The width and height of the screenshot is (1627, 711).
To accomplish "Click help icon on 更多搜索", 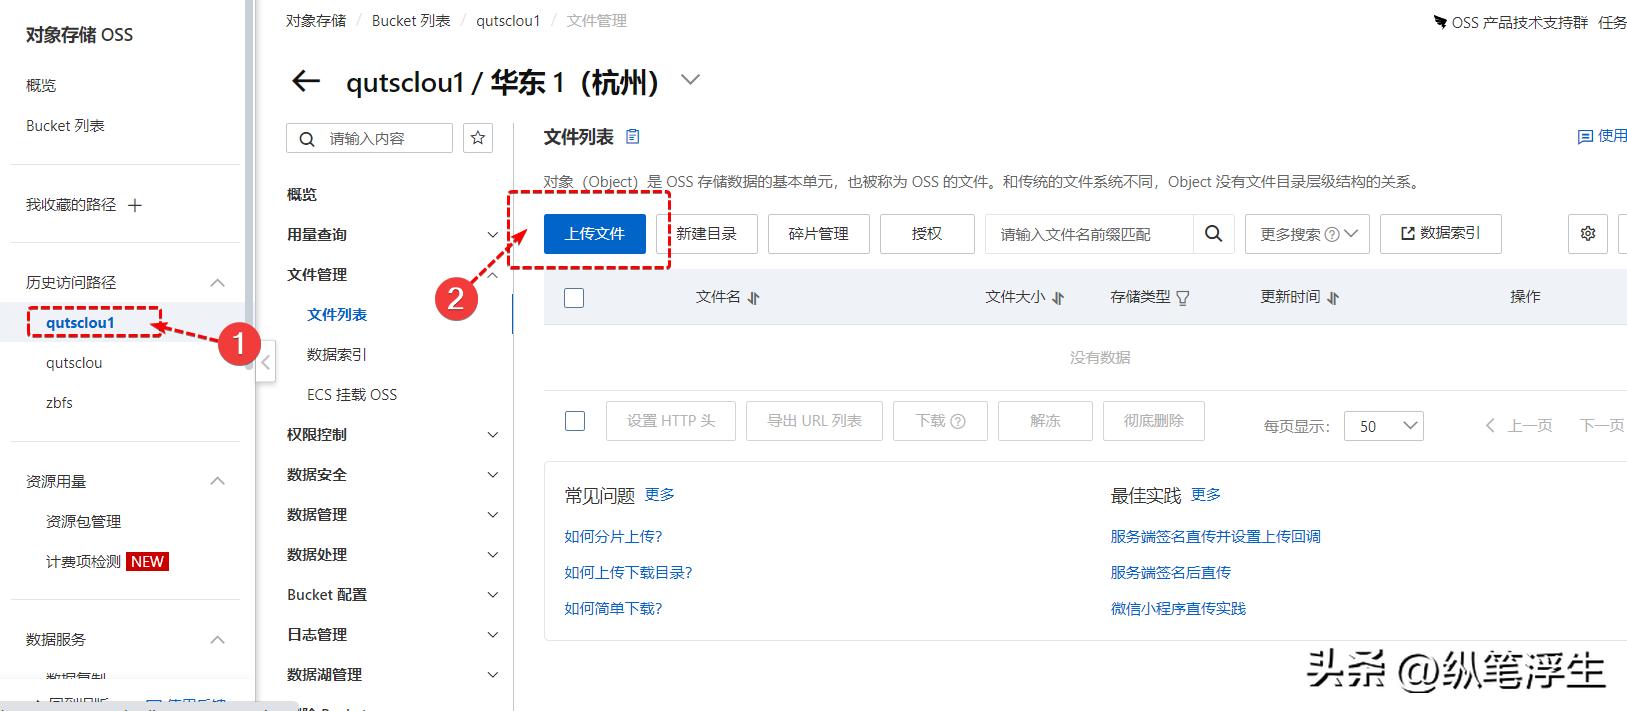I will tap(1332, 234).
